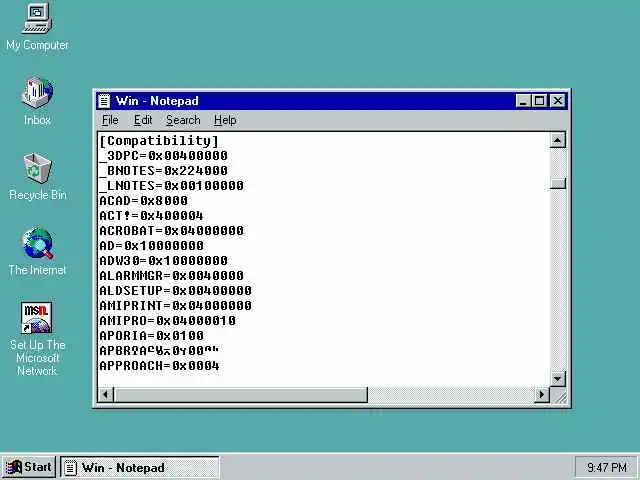Viewport: 640px width, 480px height.
Task: Click the horizontal scrollbar right arrow
Action: 542,395
